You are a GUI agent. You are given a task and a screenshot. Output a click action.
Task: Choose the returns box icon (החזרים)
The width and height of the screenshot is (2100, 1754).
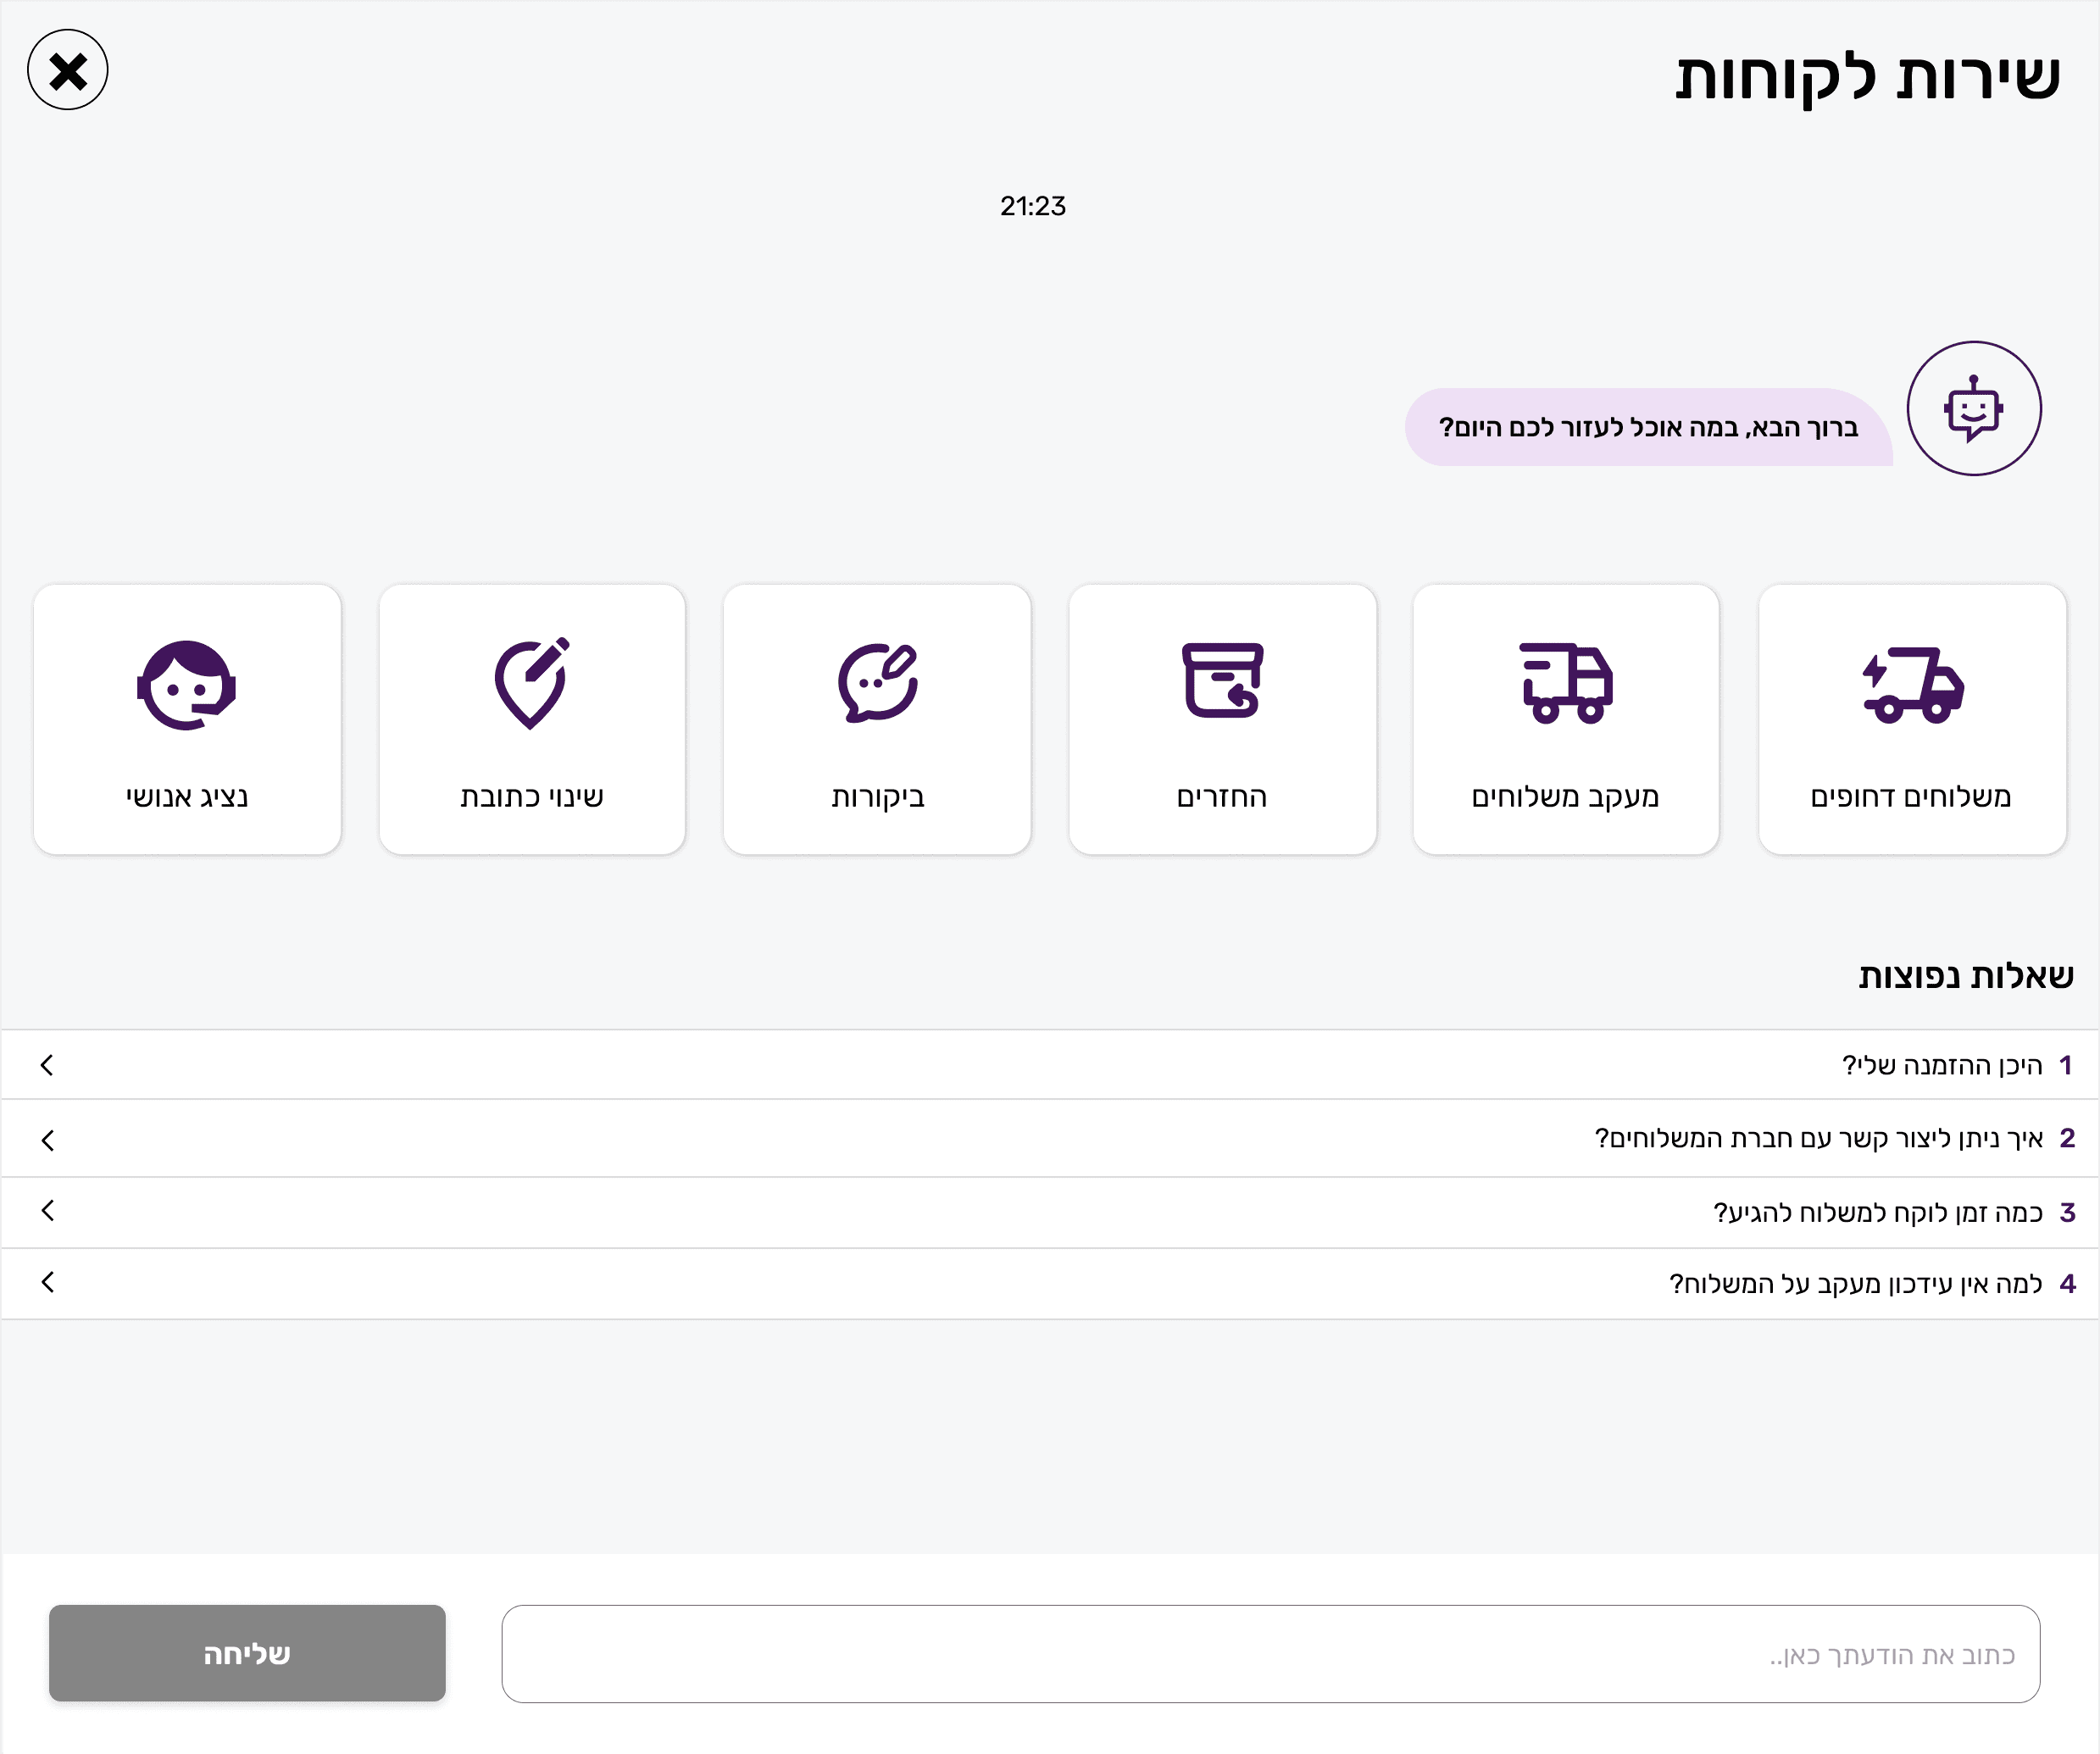click(1222, 680)
